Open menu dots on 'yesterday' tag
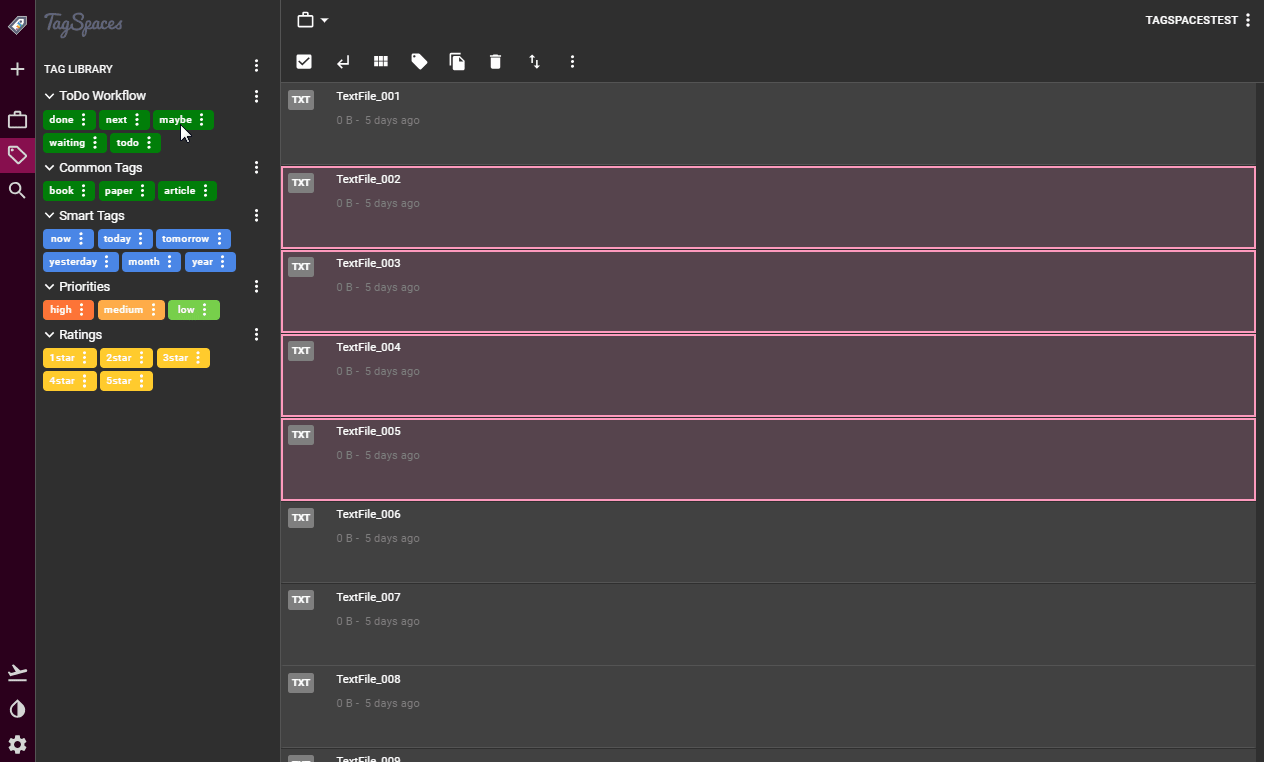The image size is (1264, 762). pyautogui.click(x=107, y=262)
